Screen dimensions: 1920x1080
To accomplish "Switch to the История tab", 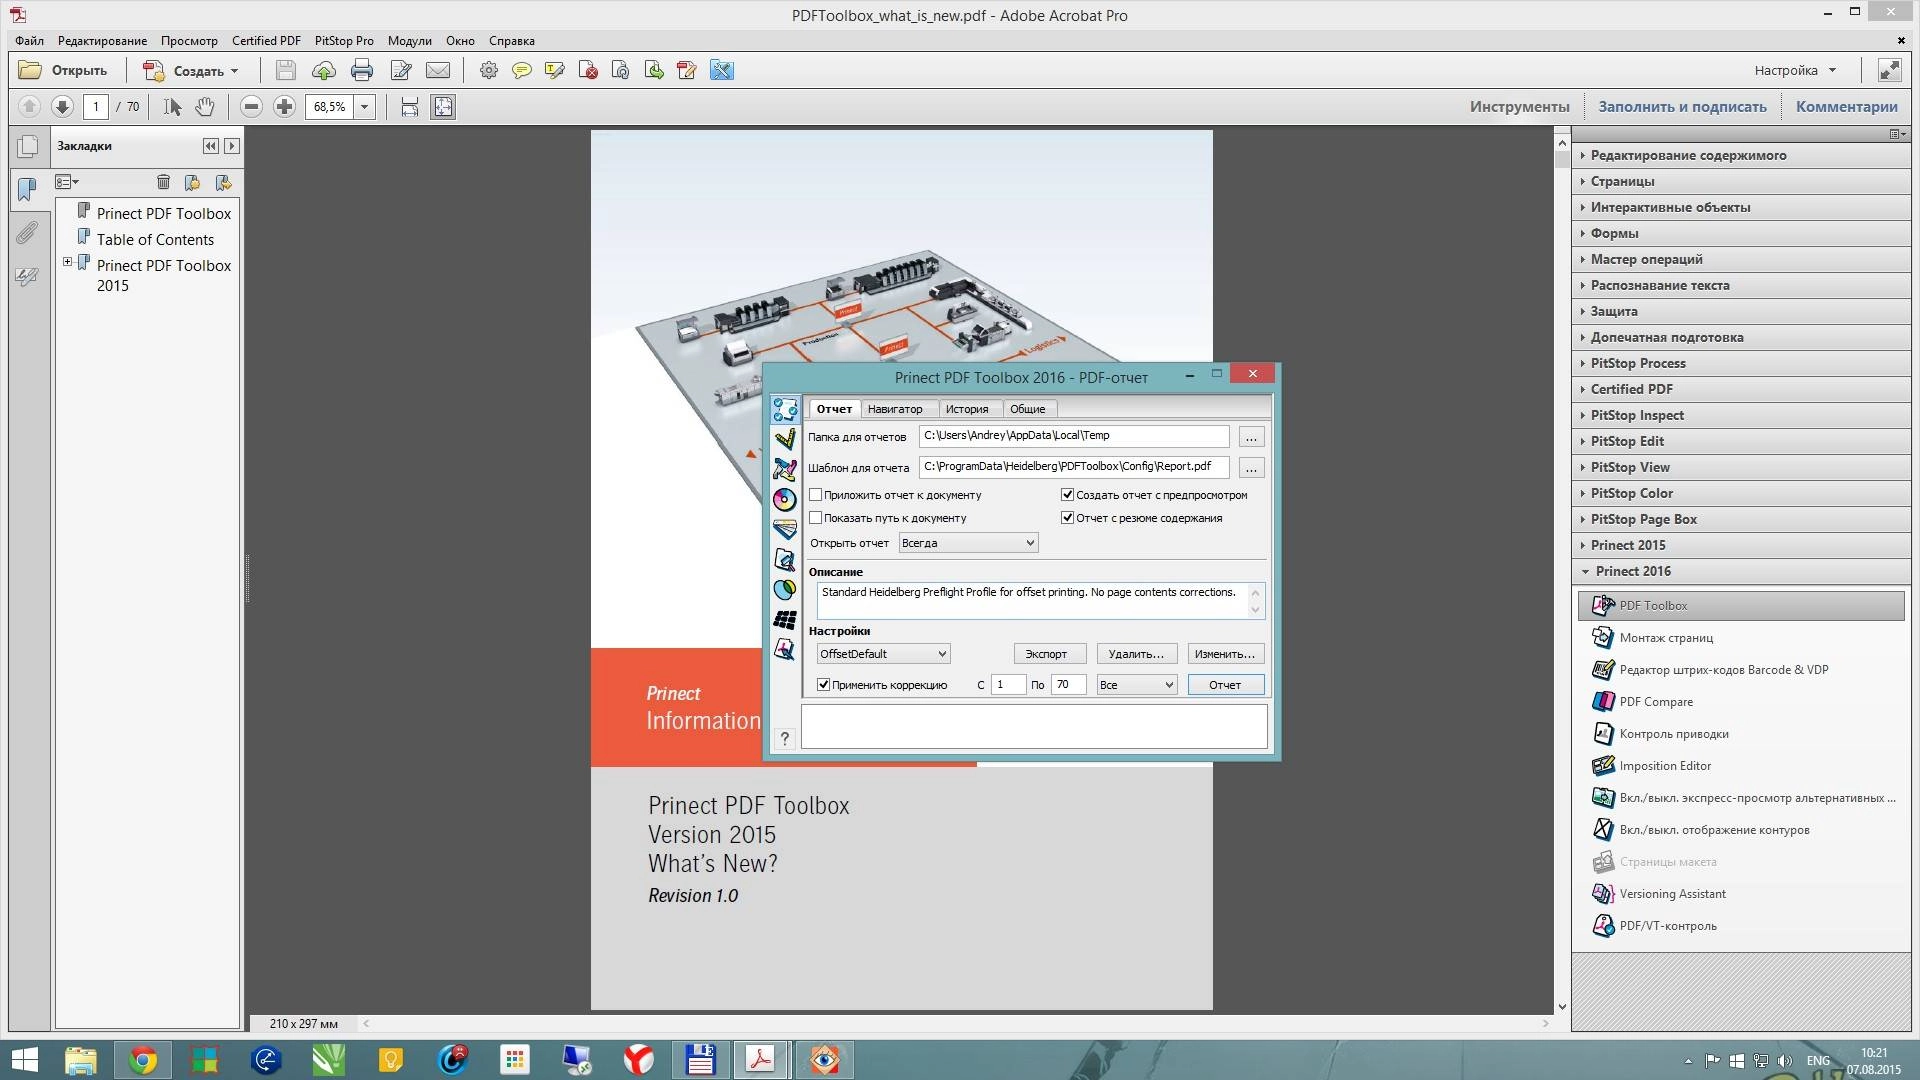I will pos(967,408).
